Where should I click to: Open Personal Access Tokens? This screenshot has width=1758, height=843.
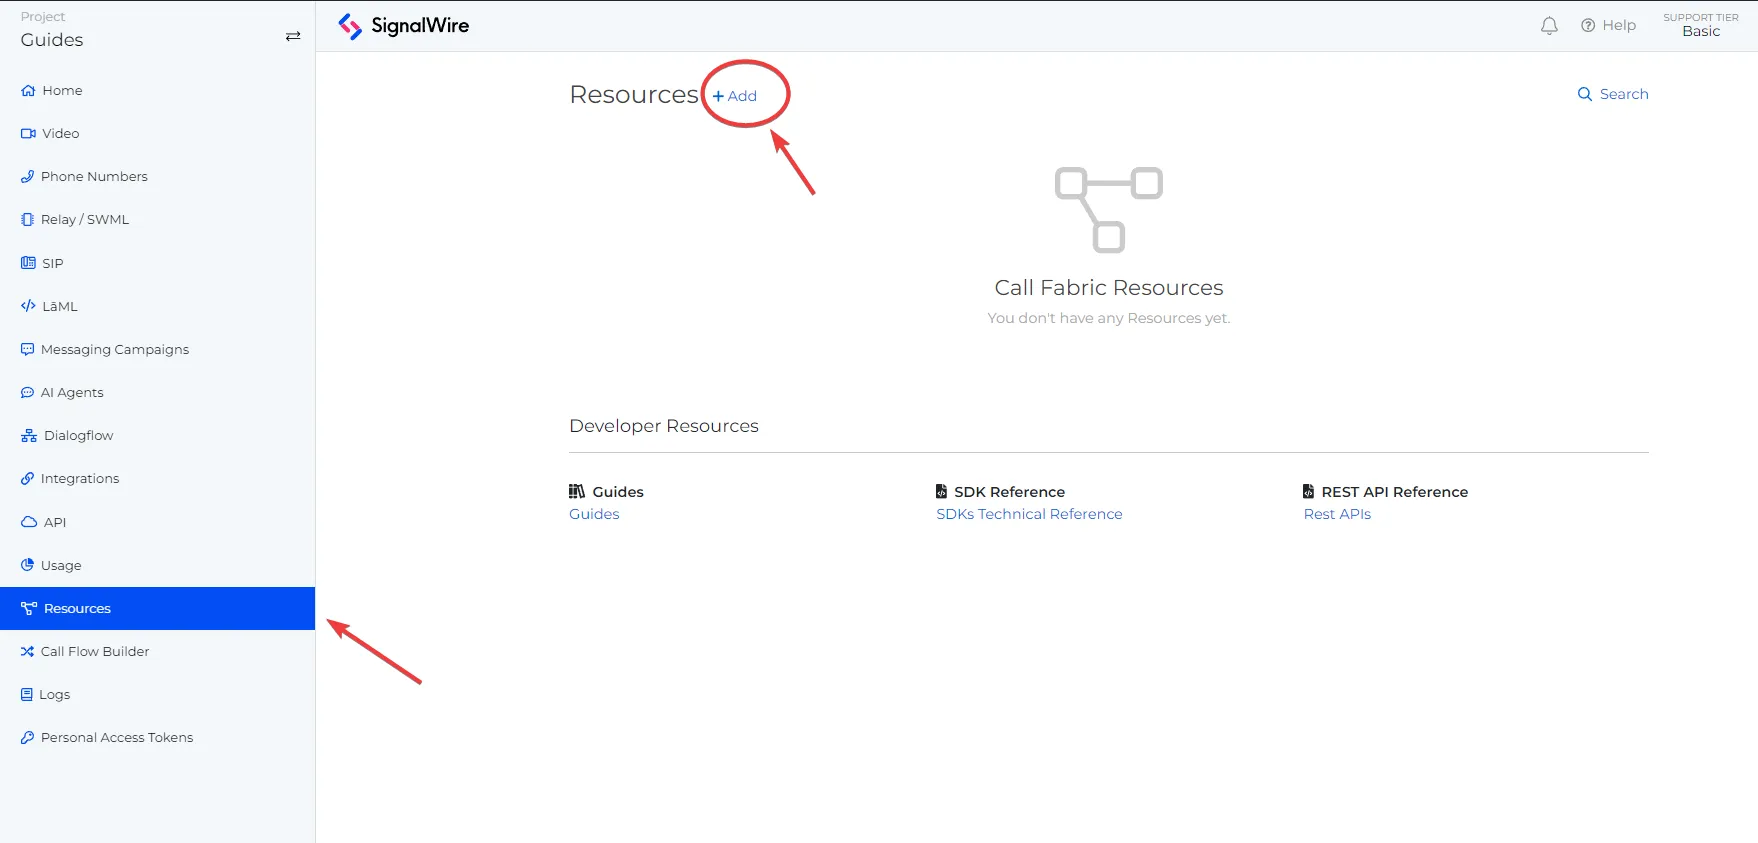pos(157,737)
